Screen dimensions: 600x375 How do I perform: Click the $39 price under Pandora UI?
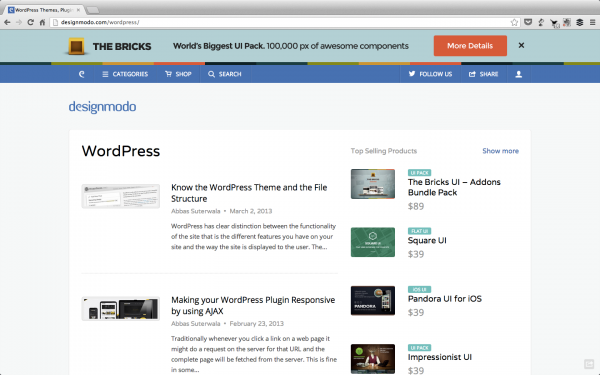(x=416, y=313)
